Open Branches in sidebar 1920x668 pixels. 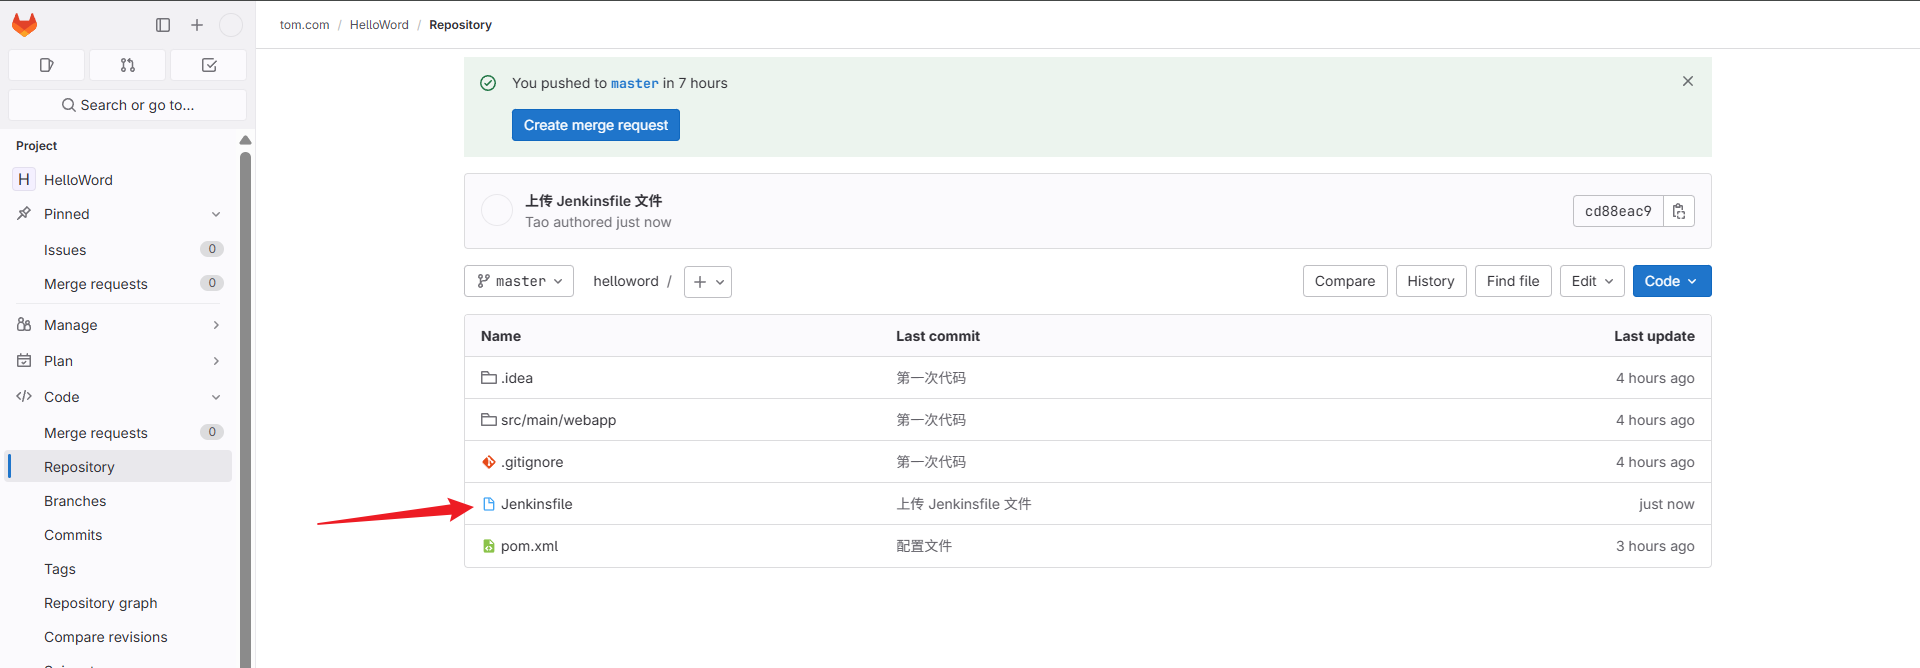[x=120, y=501]
